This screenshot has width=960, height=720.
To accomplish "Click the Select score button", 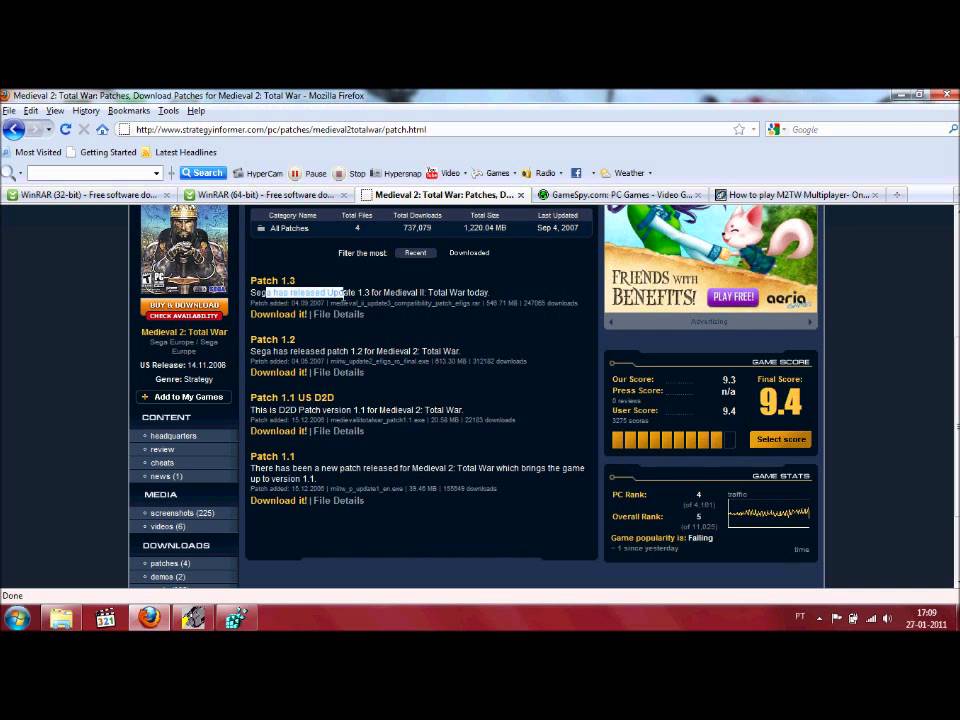I will (x=781, y=439).
